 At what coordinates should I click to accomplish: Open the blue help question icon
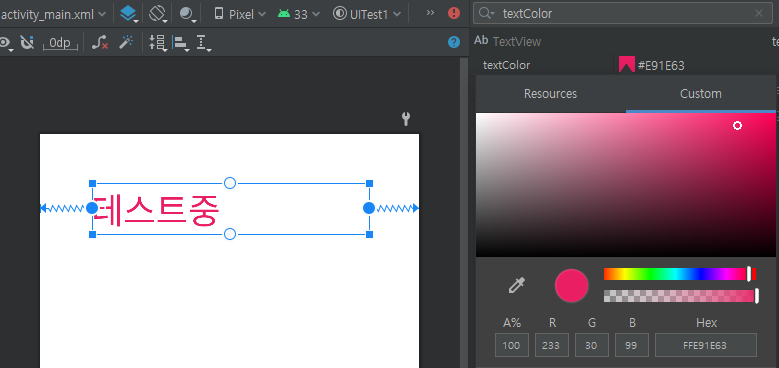(x=454, y=42)
